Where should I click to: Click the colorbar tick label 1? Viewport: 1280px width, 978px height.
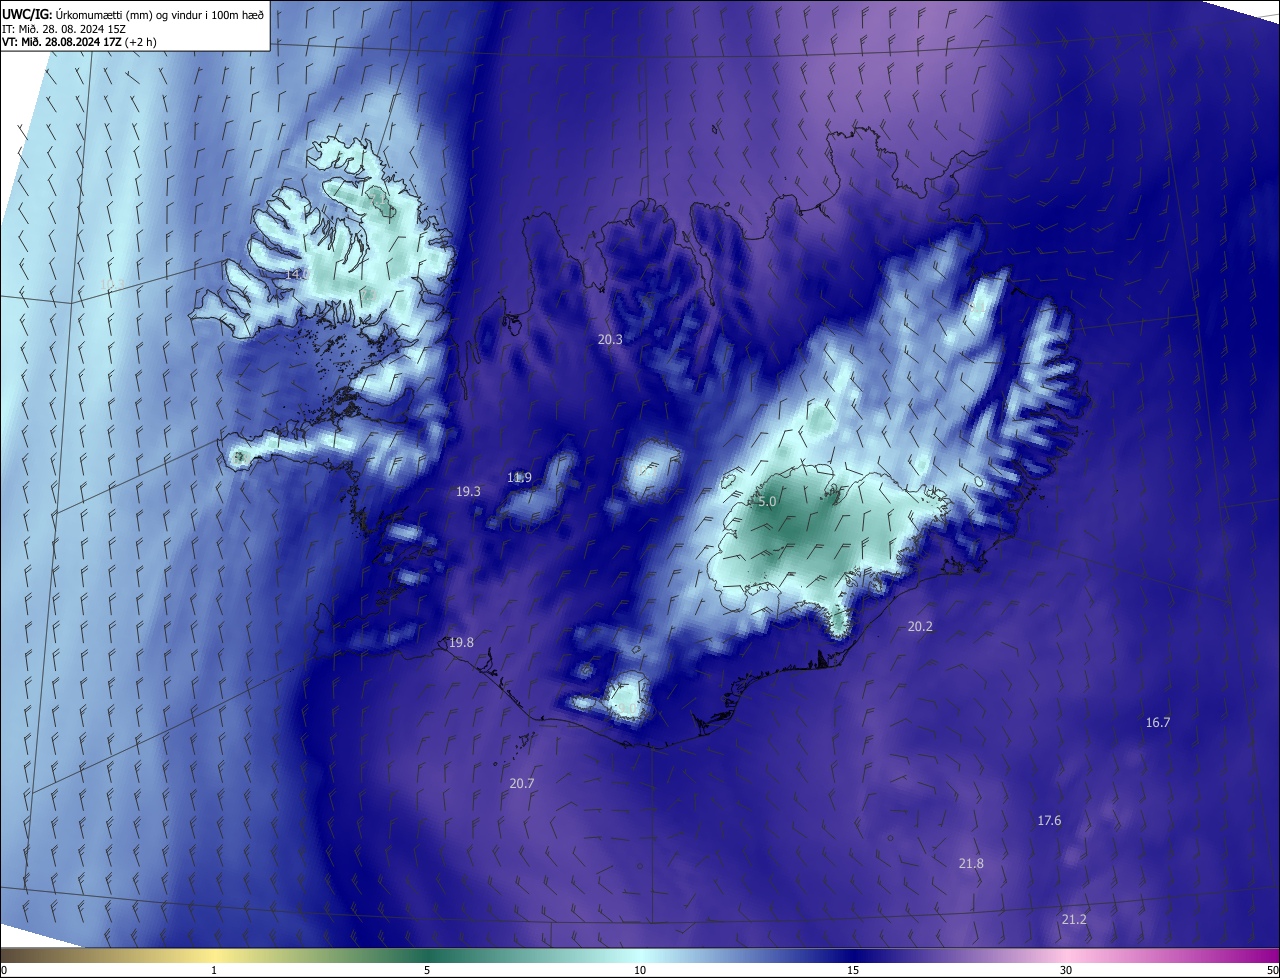tap(214, 970)
